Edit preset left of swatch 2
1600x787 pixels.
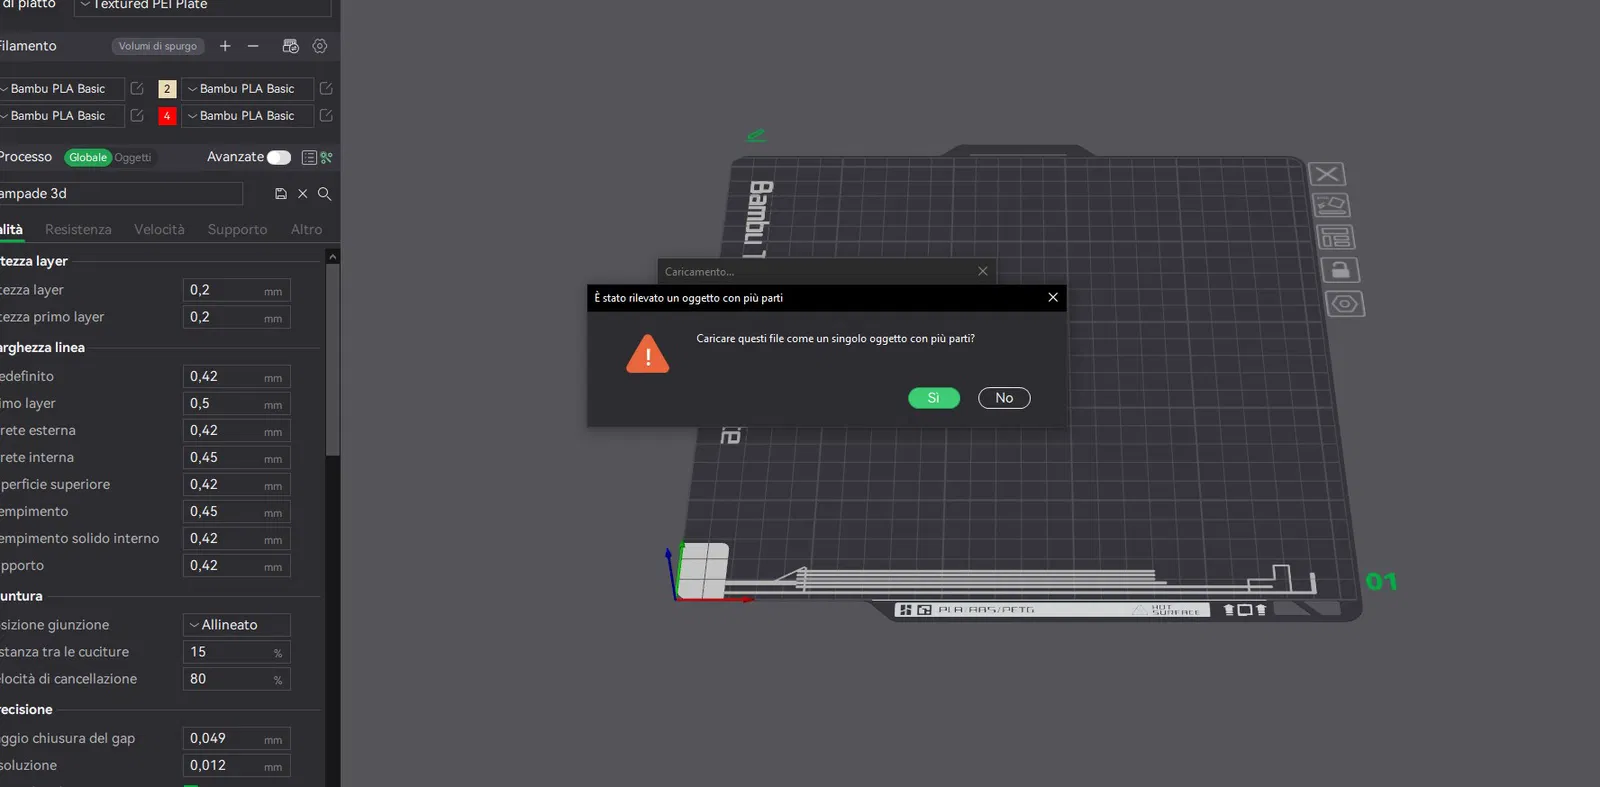click(137, 89)
